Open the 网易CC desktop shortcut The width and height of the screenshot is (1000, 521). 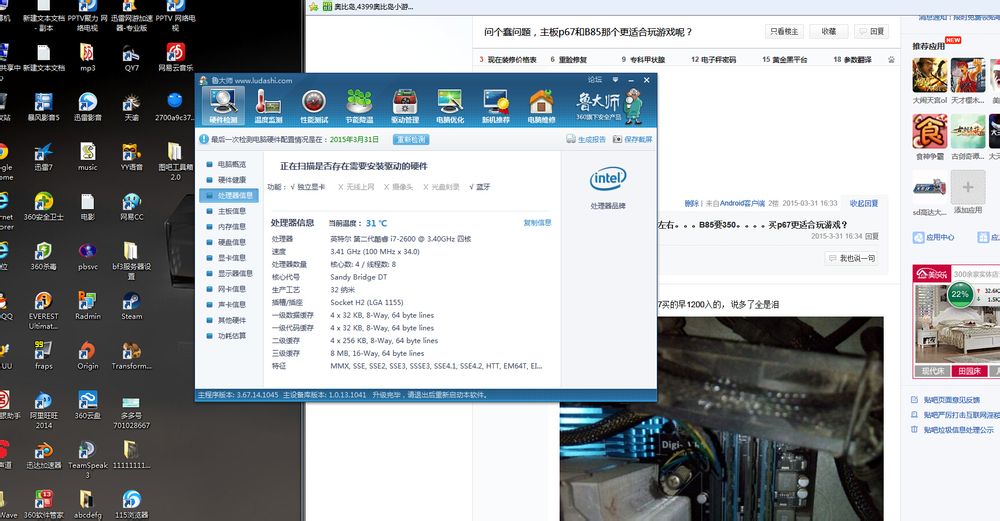pos(131,206)
